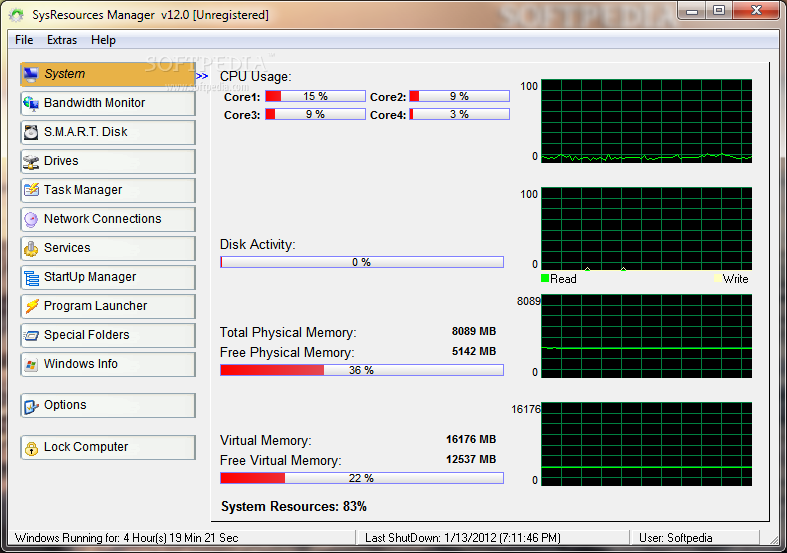Screen dimensions: 787x553
Task: Click the '16176 MB' virtual memory value
Action: [x=471, y=439]
